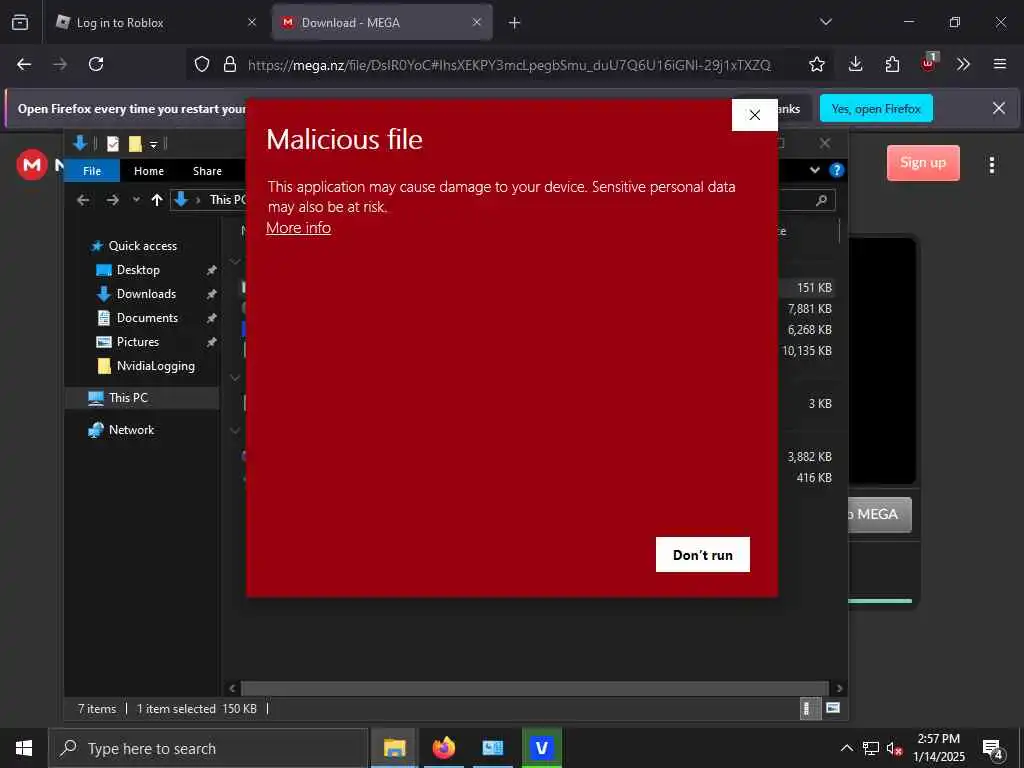Open recent locations dropdown in File Explorer

136,200
